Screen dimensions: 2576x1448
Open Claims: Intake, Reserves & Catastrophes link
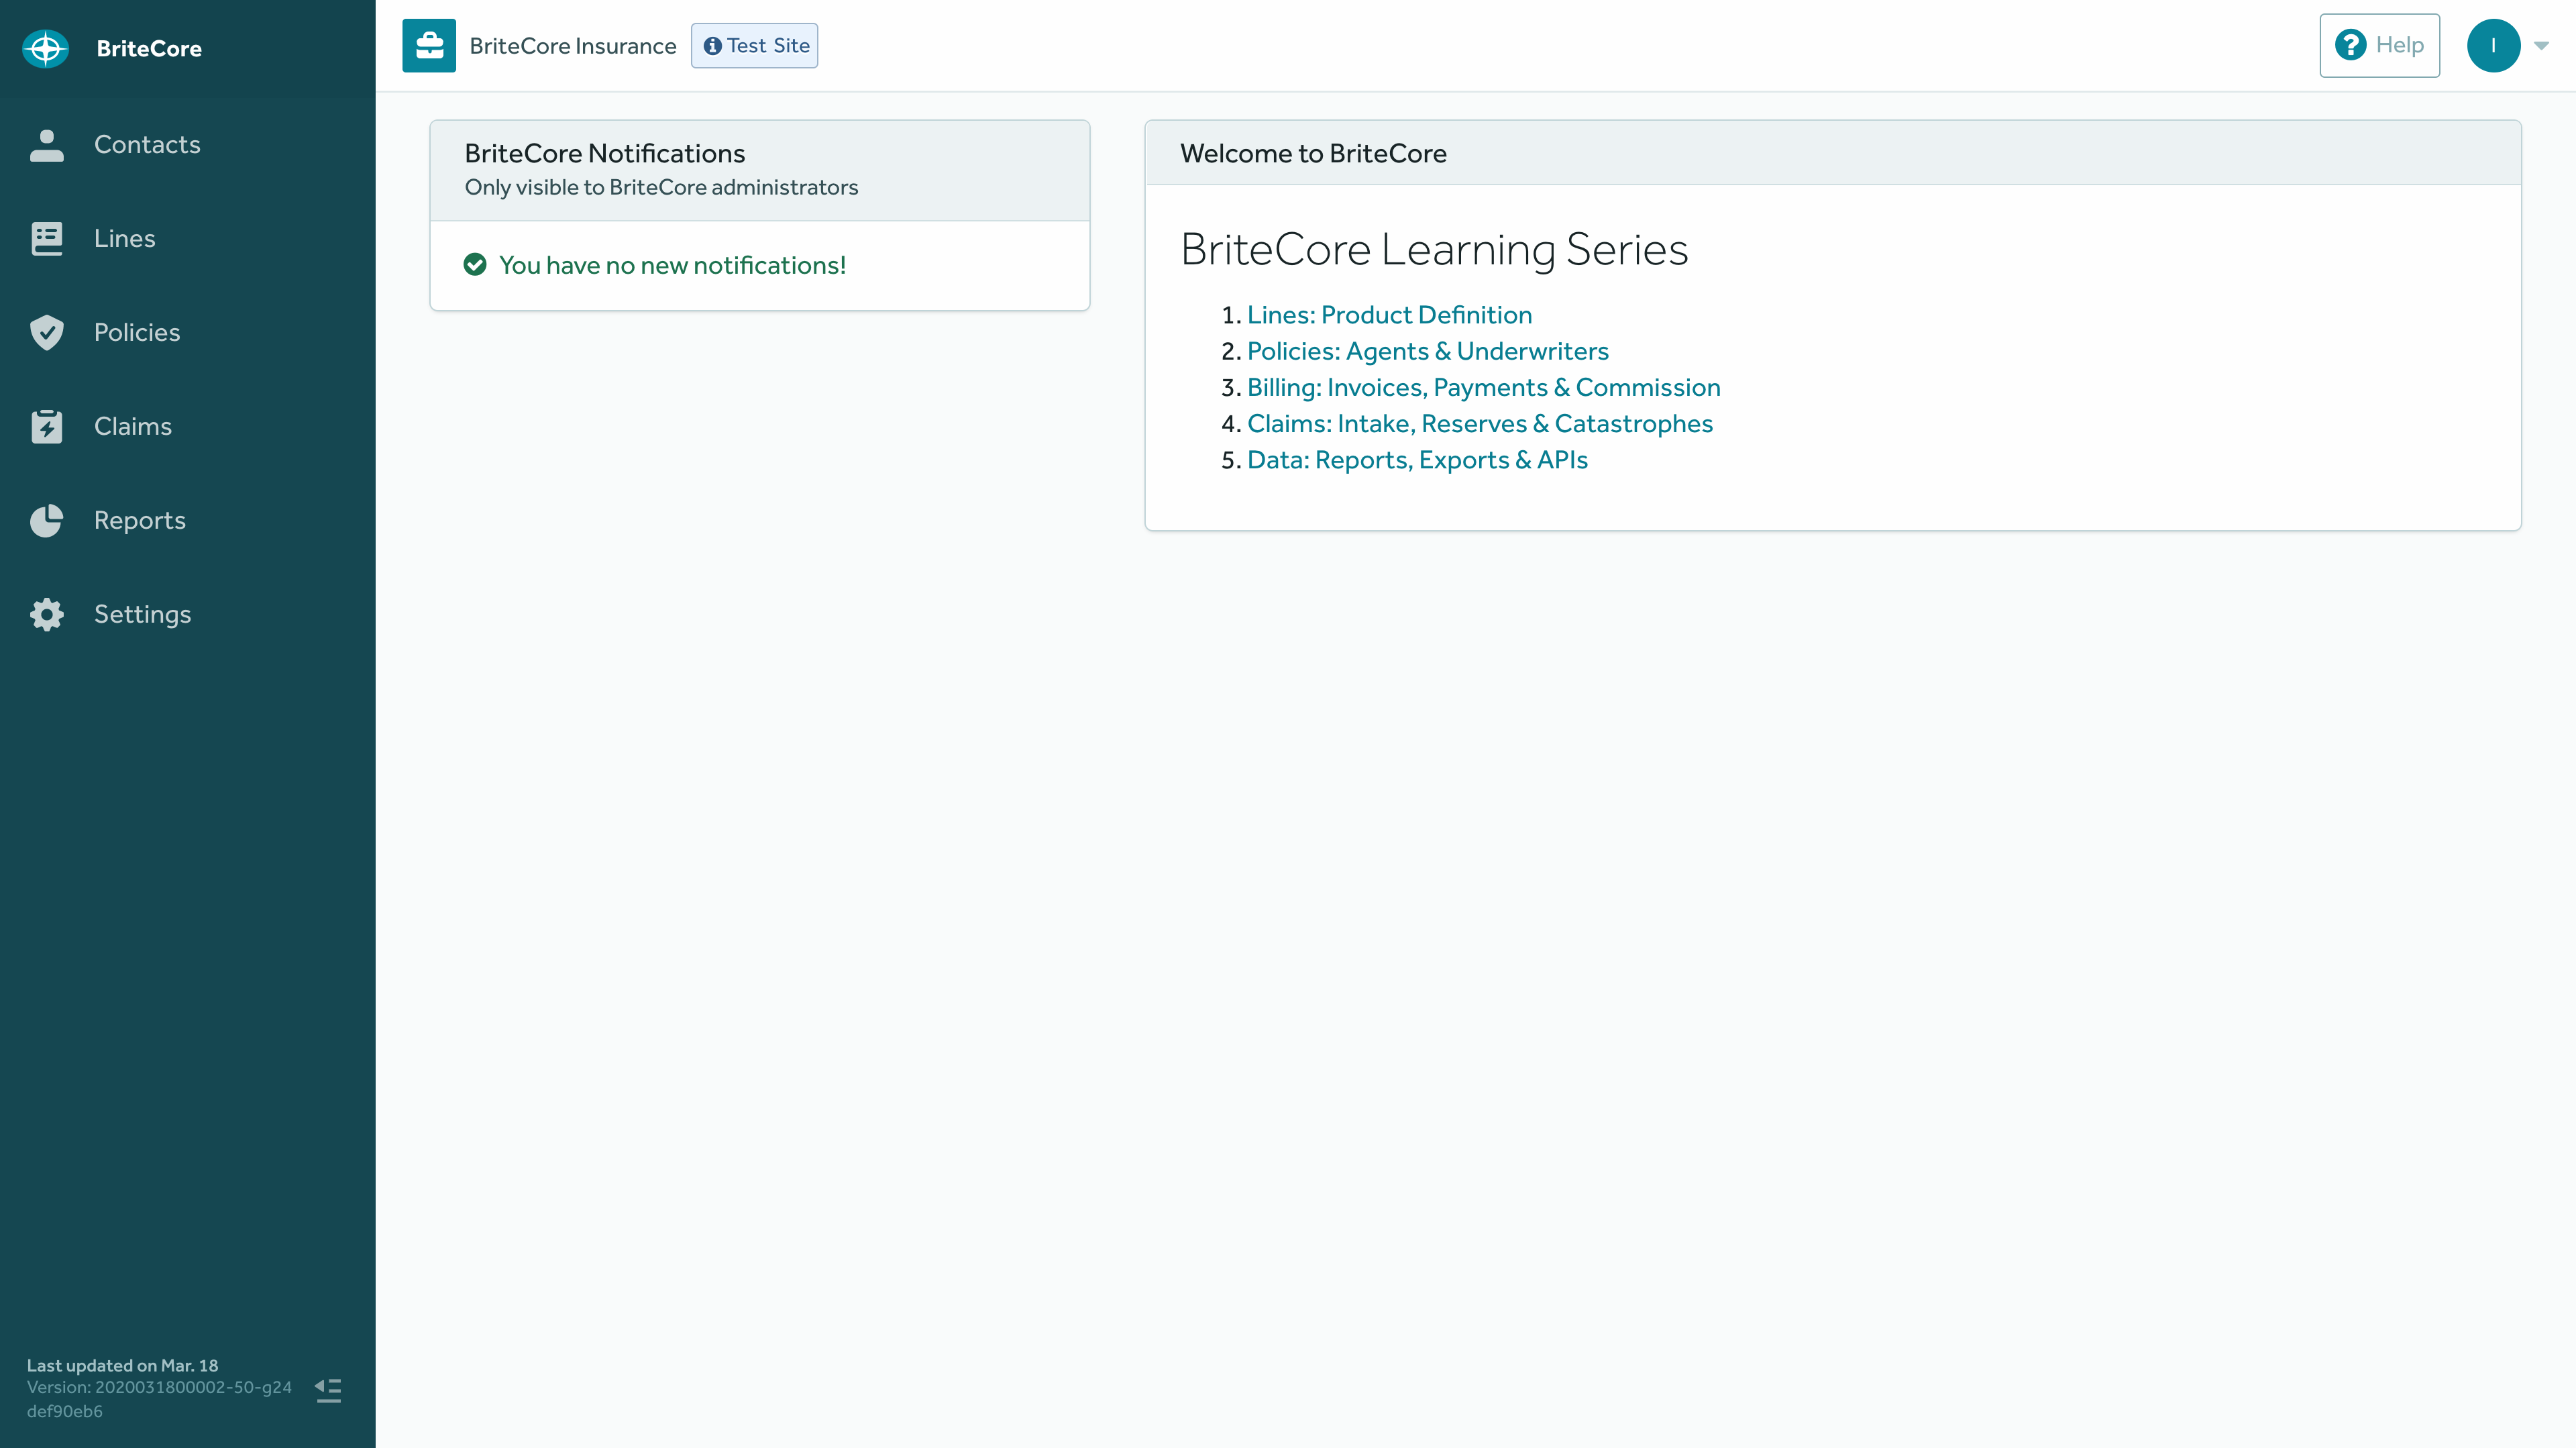click(x=1479, y=424)
